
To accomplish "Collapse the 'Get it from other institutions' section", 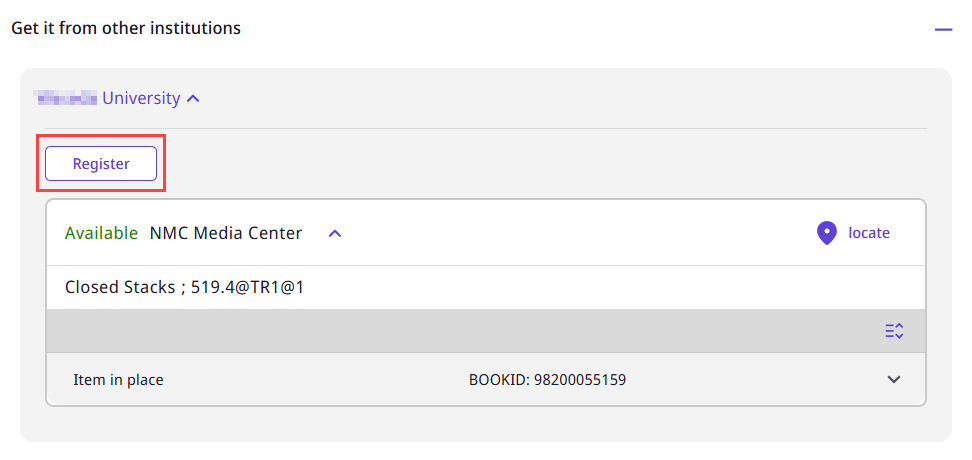I will [943, 30].
